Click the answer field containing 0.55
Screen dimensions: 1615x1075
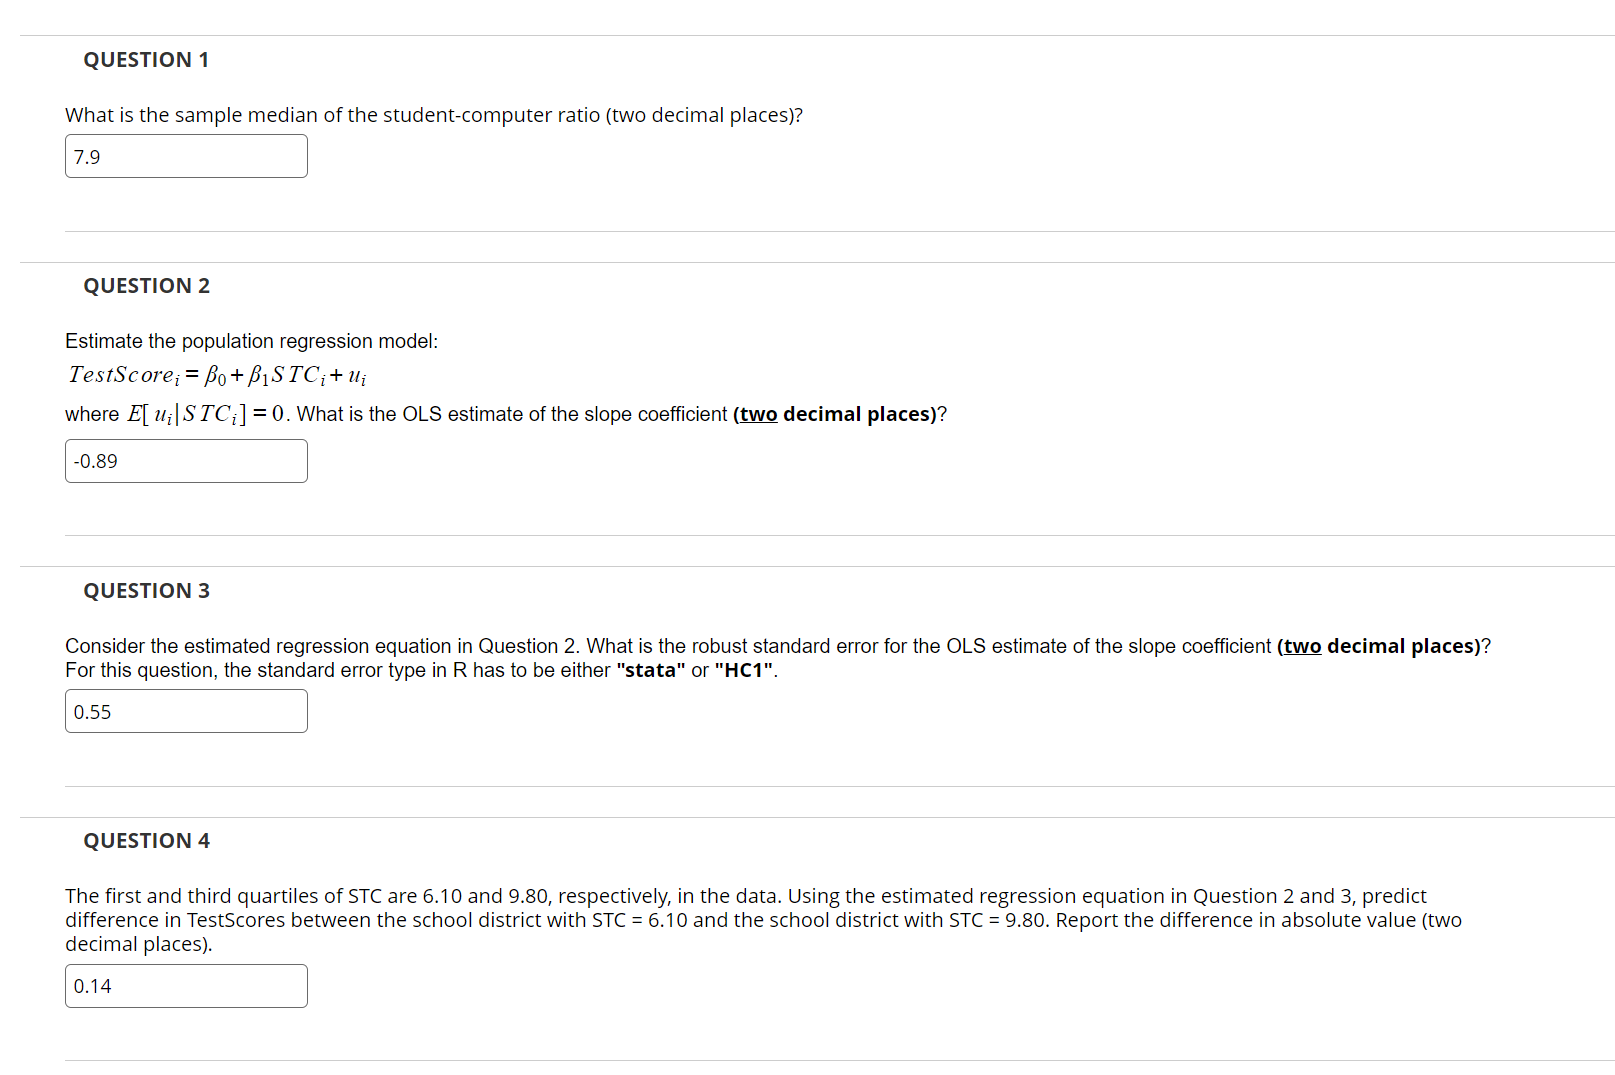[x=186, y=711]
